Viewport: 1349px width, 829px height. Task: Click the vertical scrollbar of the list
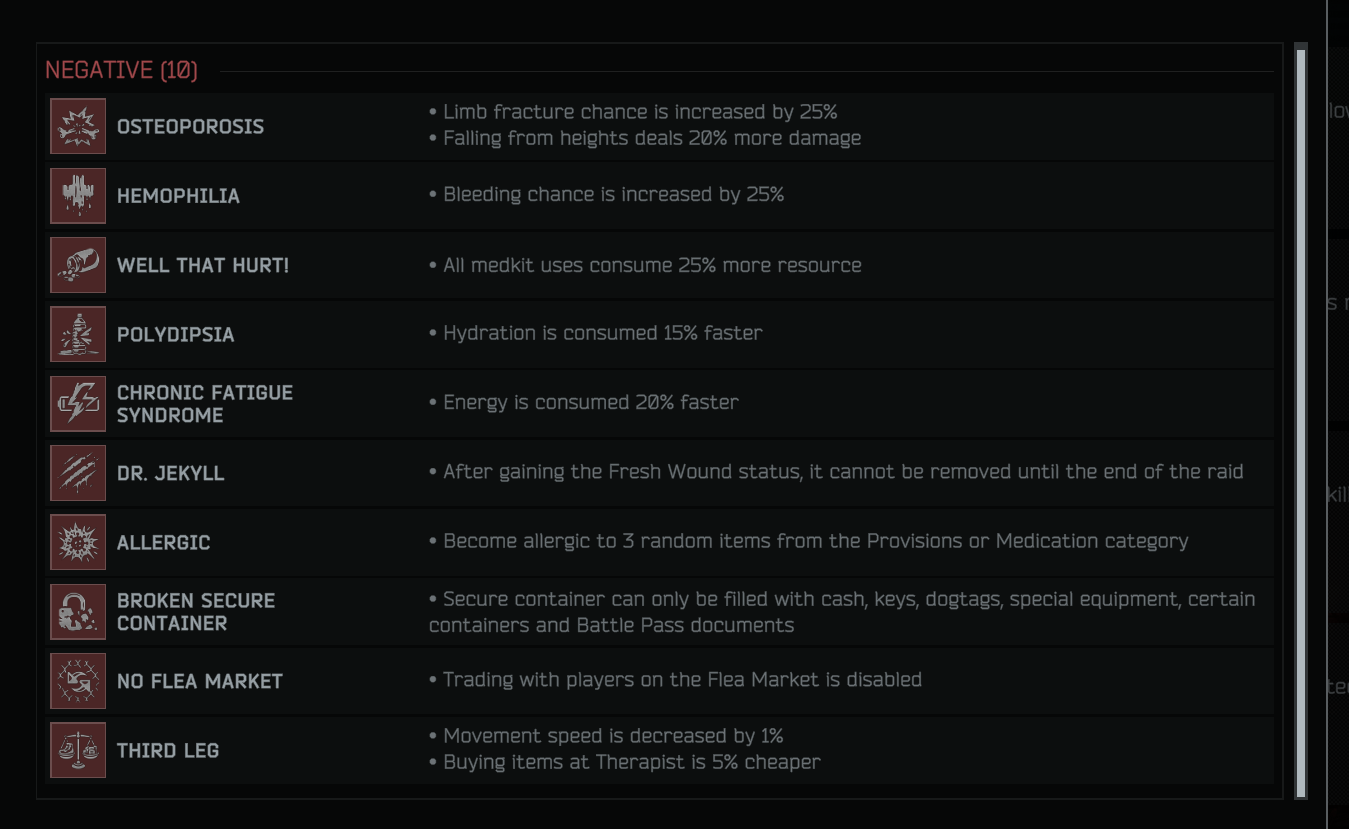pos(1301,421)
